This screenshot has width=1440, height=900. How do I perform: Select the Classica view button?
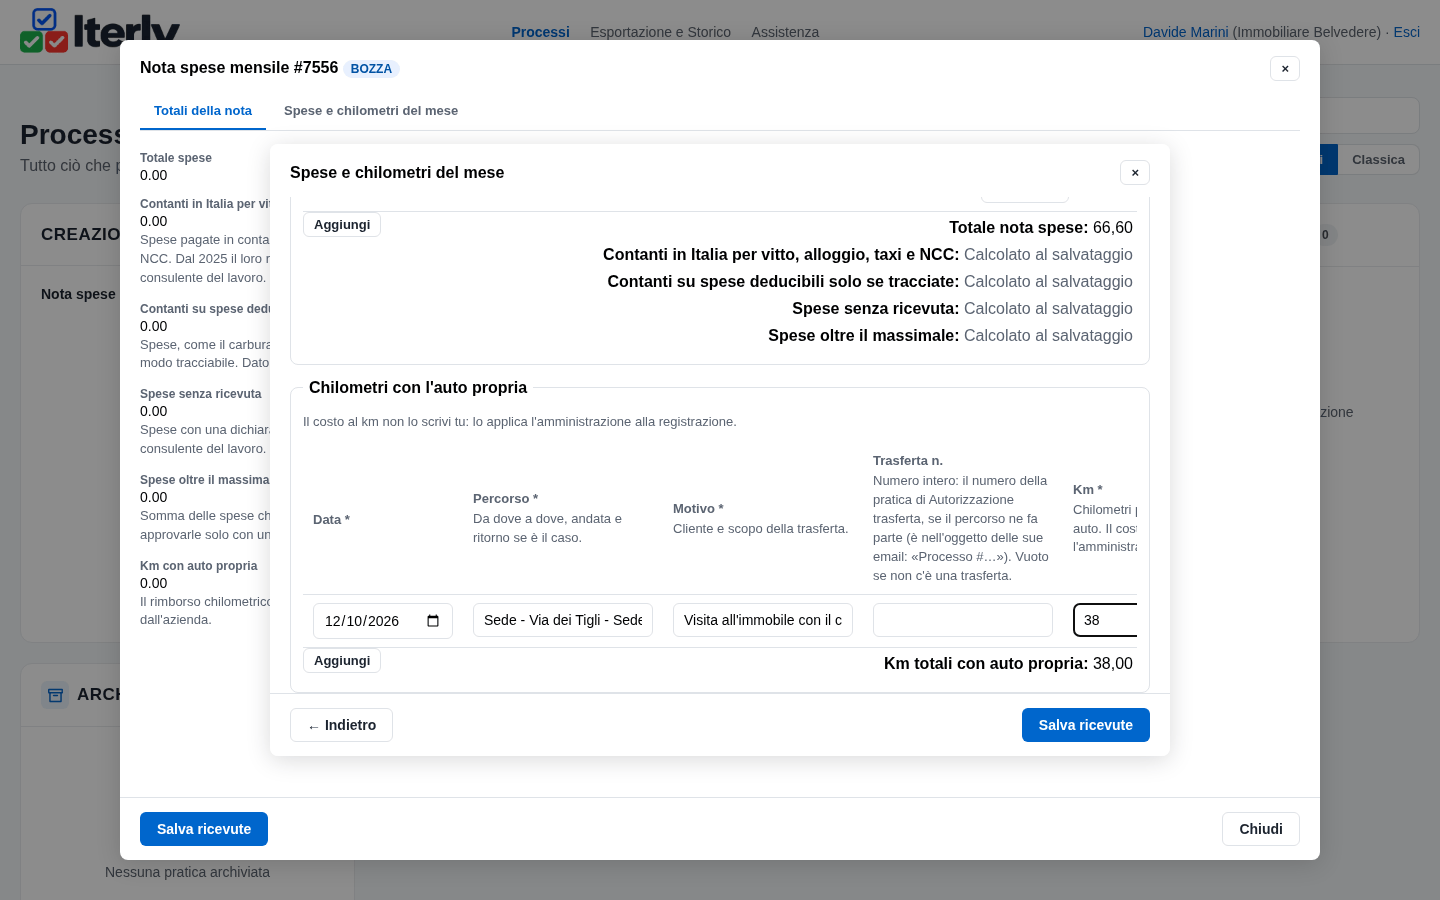click(1378, 160)
